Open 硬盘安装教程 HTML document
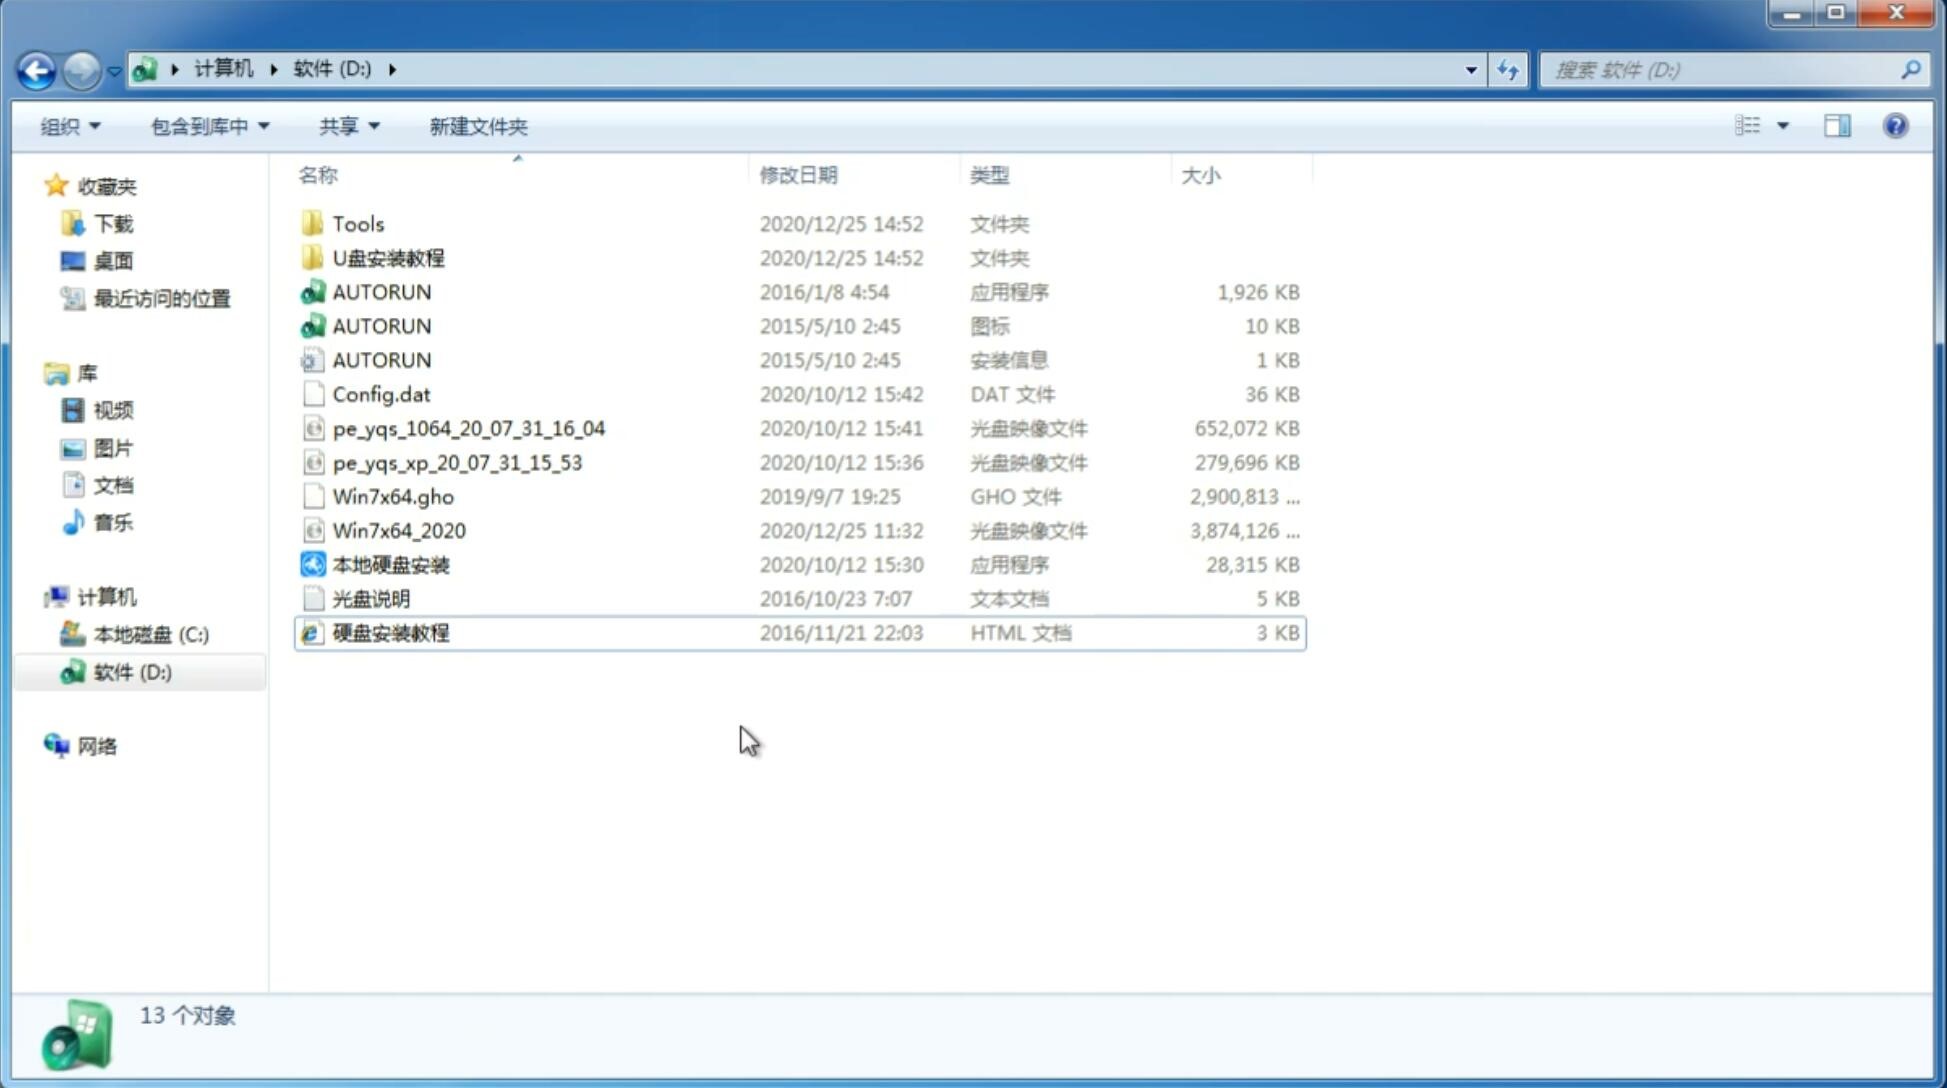The height and width of the screenshot is (1088, 1947). 390,632
